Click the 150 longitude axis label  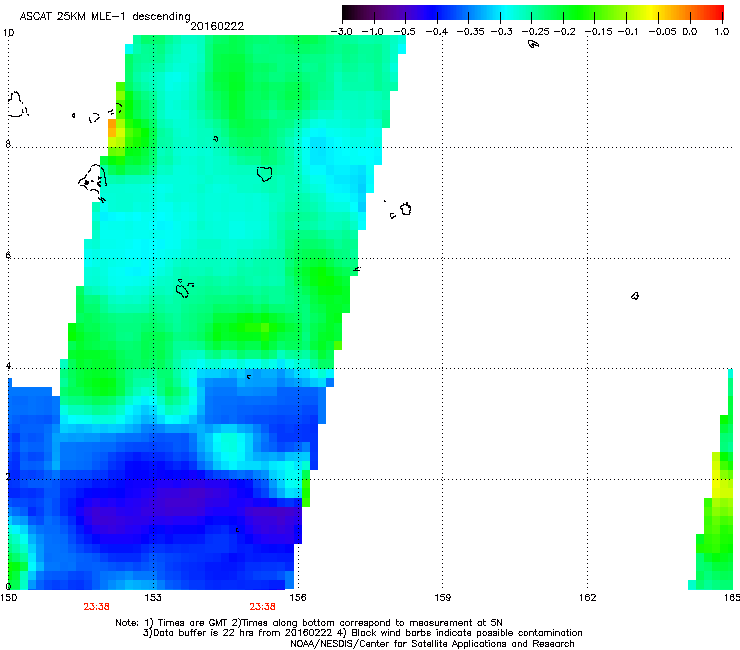click(8, 598)
